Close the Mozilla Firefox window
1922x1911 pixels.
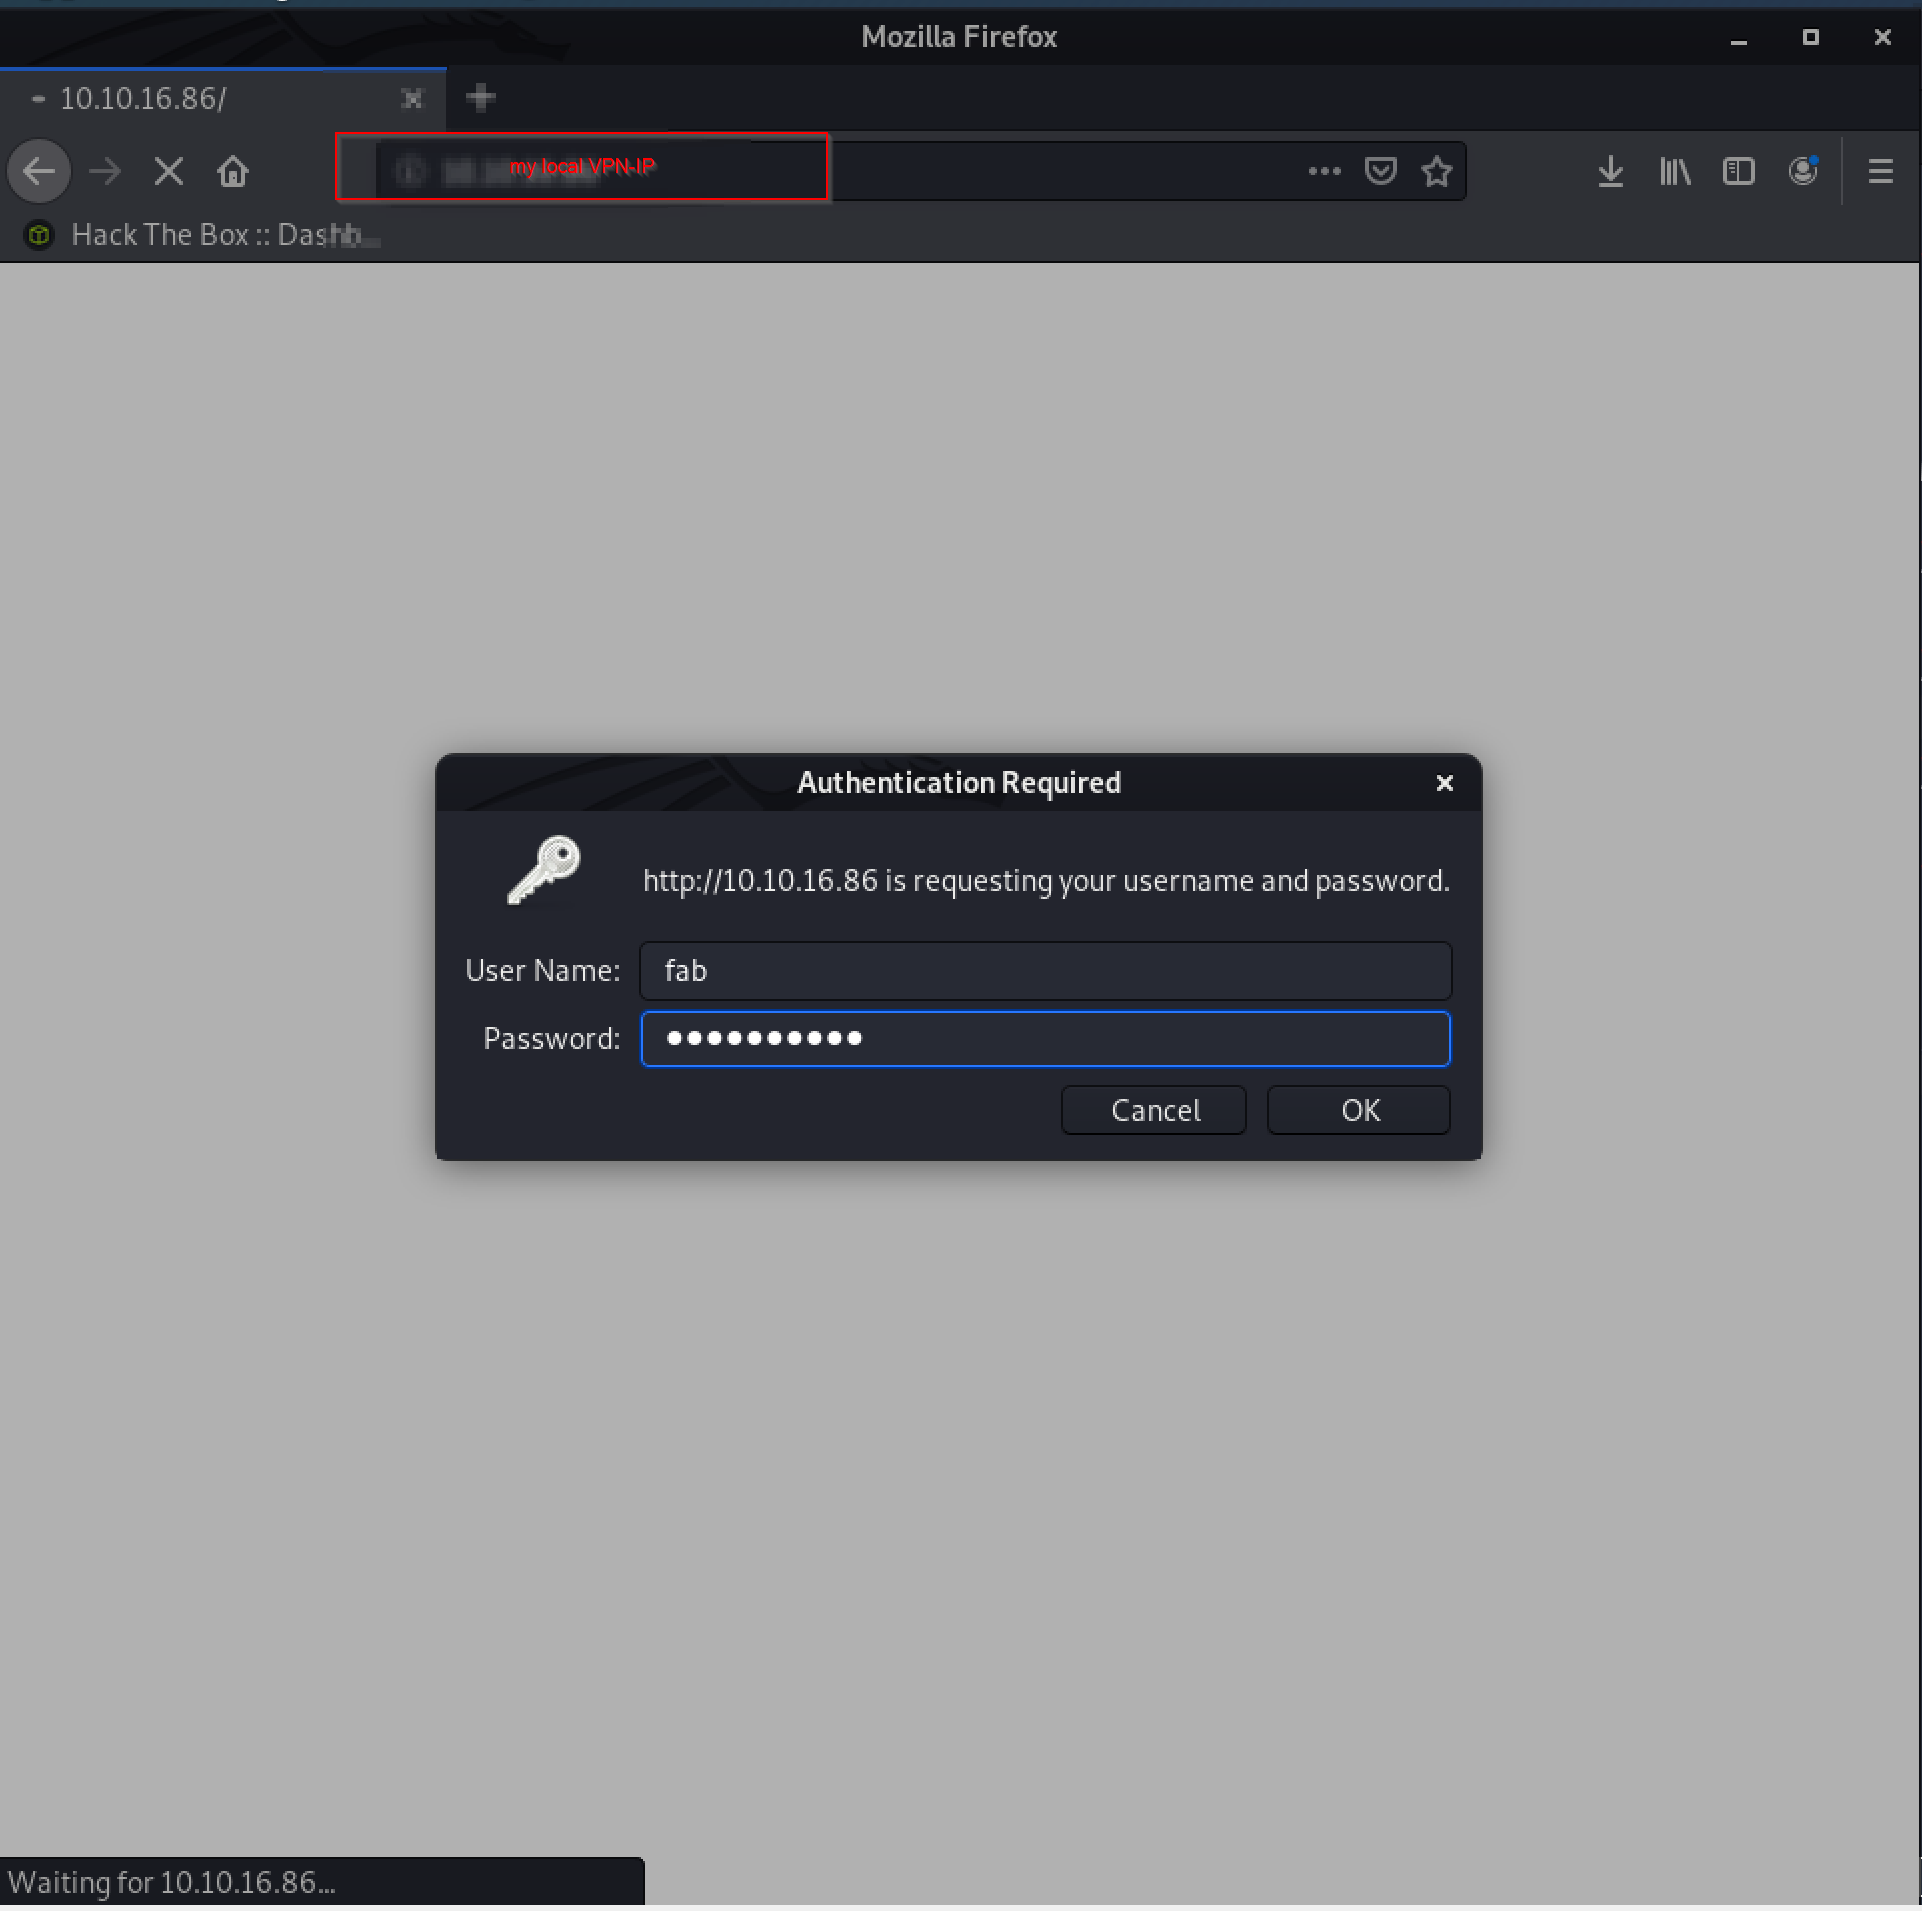coord(1882,38)
